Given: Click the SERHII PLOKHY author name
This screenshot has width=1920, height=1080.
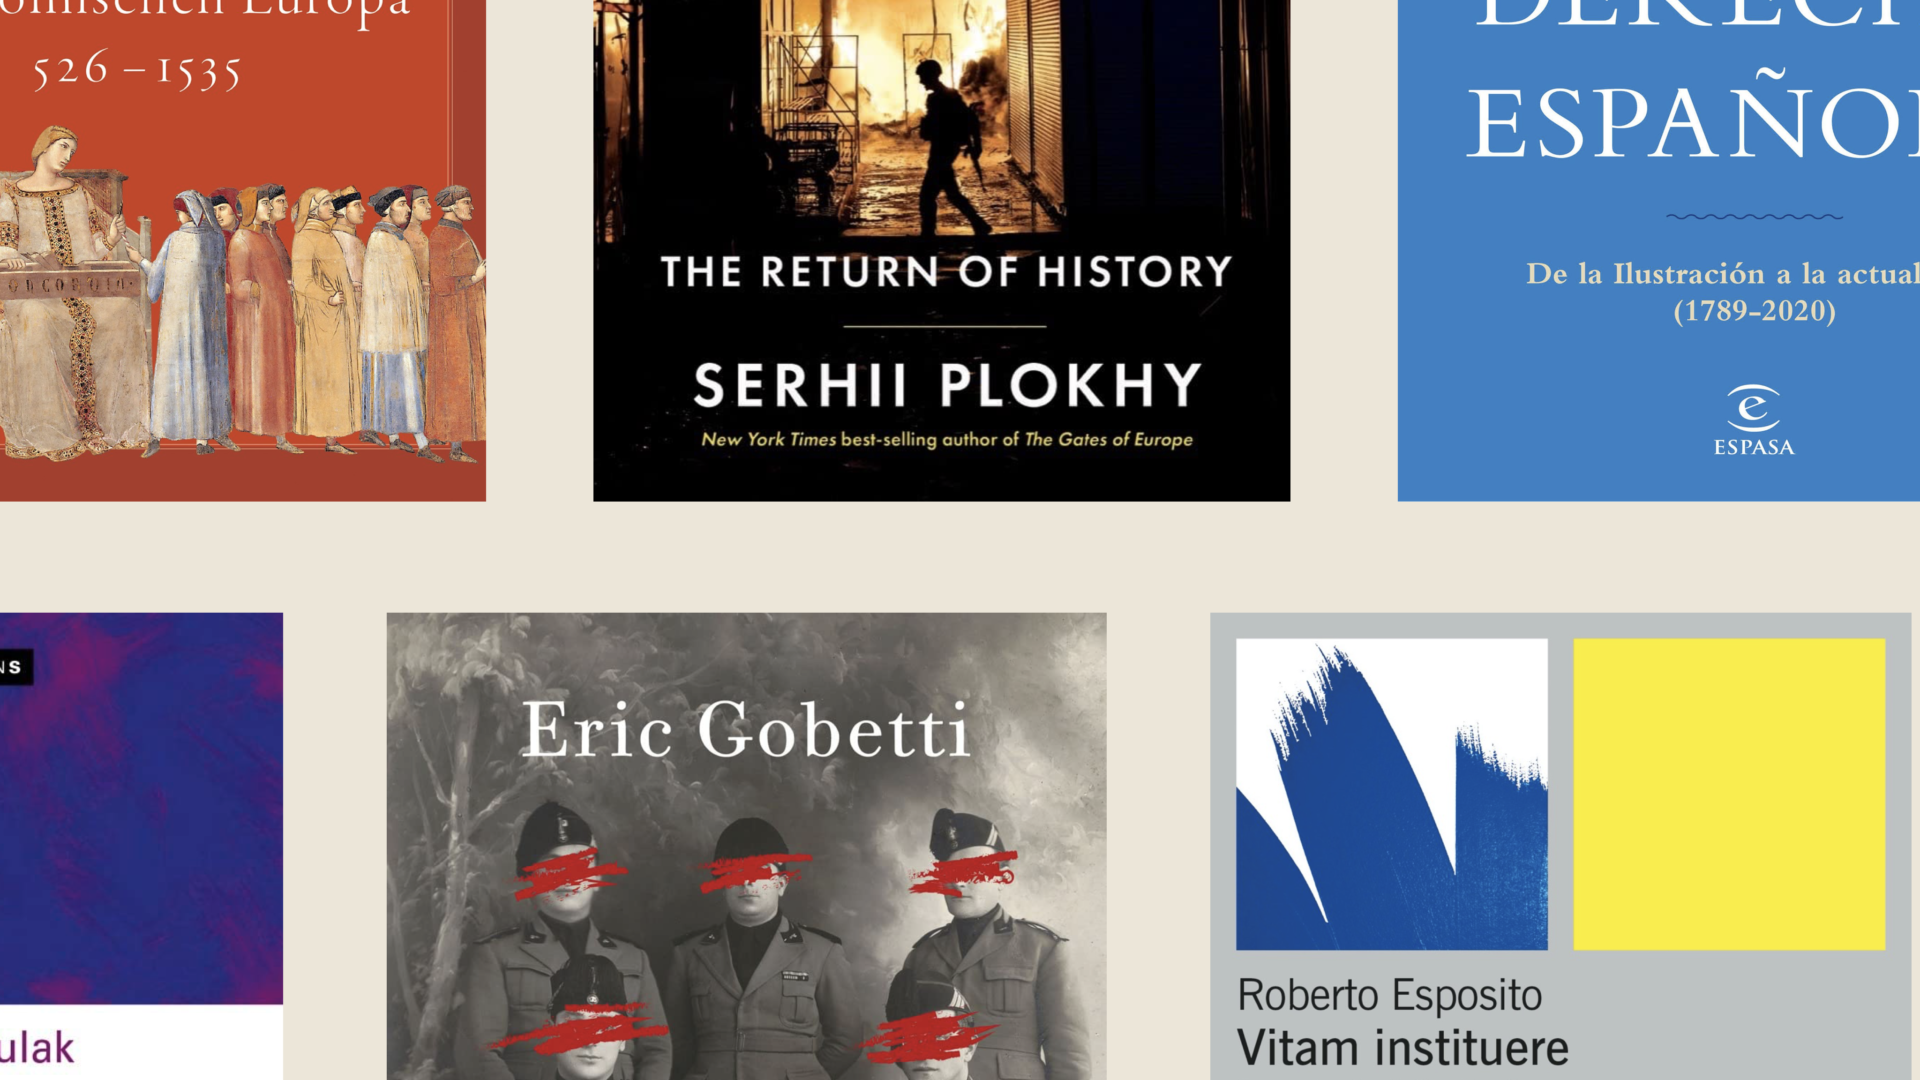Looking at the screenshot, I should 947,385.
